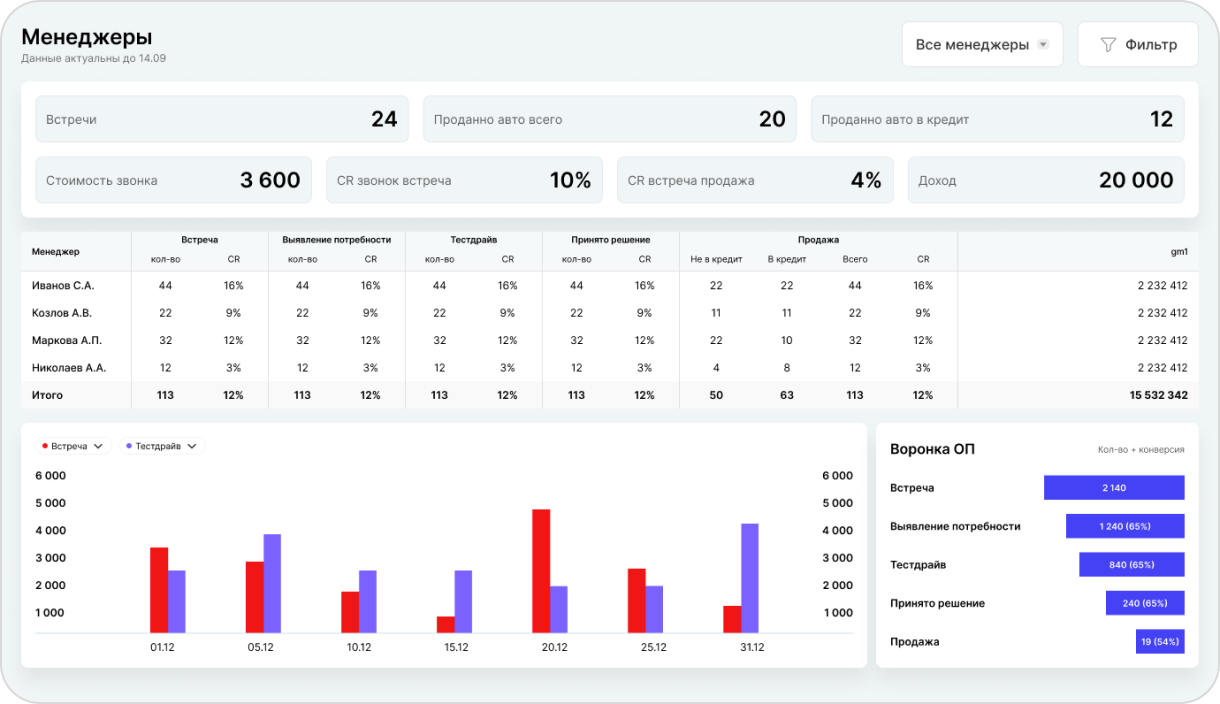Click the red bar at 01.12
The image size is (1220, 704).
[159, 590]
